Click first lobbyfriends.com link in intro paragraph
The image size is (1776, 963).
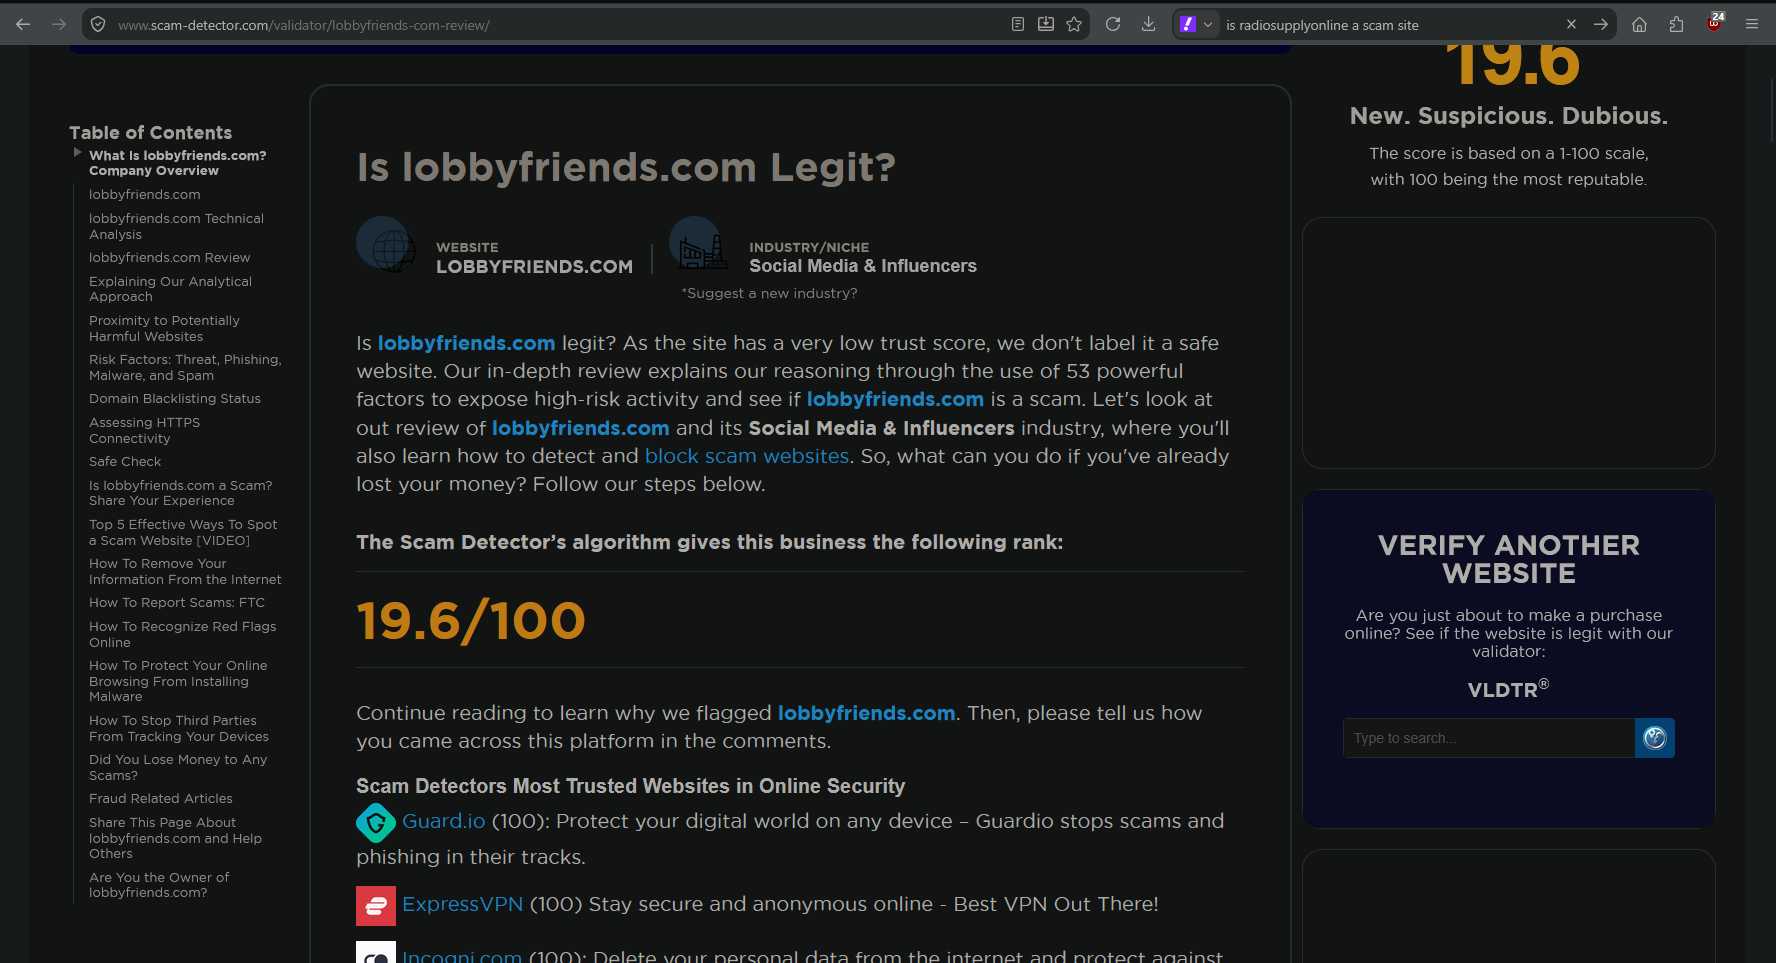pyautogui.click(x=466, y=343)
